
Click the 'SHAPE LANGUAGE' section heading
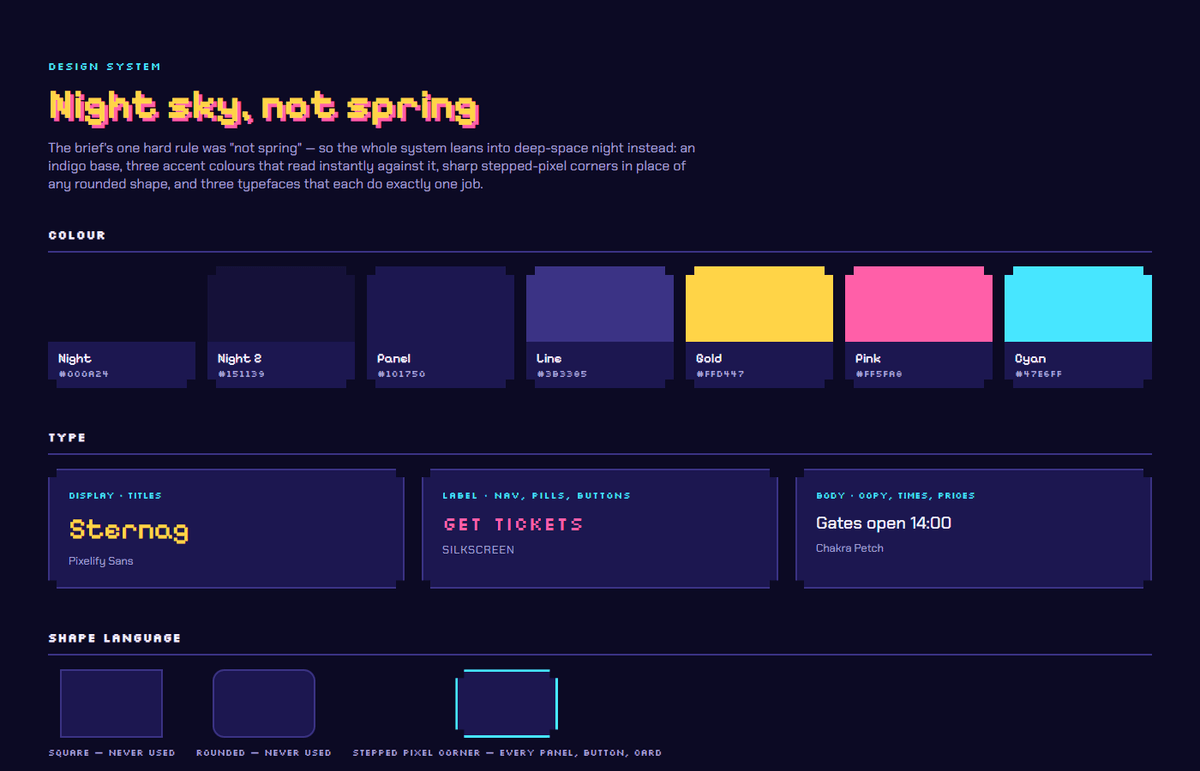pyautogui.click(x=115, y=638)
